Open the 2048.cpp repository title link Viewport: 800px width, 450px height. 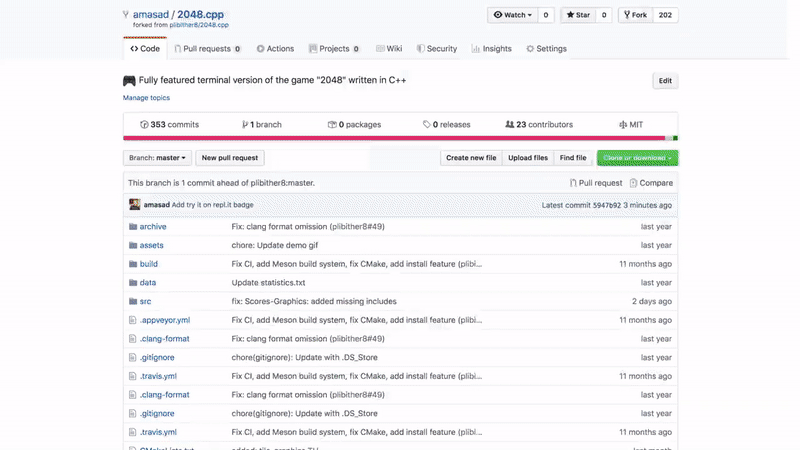coord(200,14)
